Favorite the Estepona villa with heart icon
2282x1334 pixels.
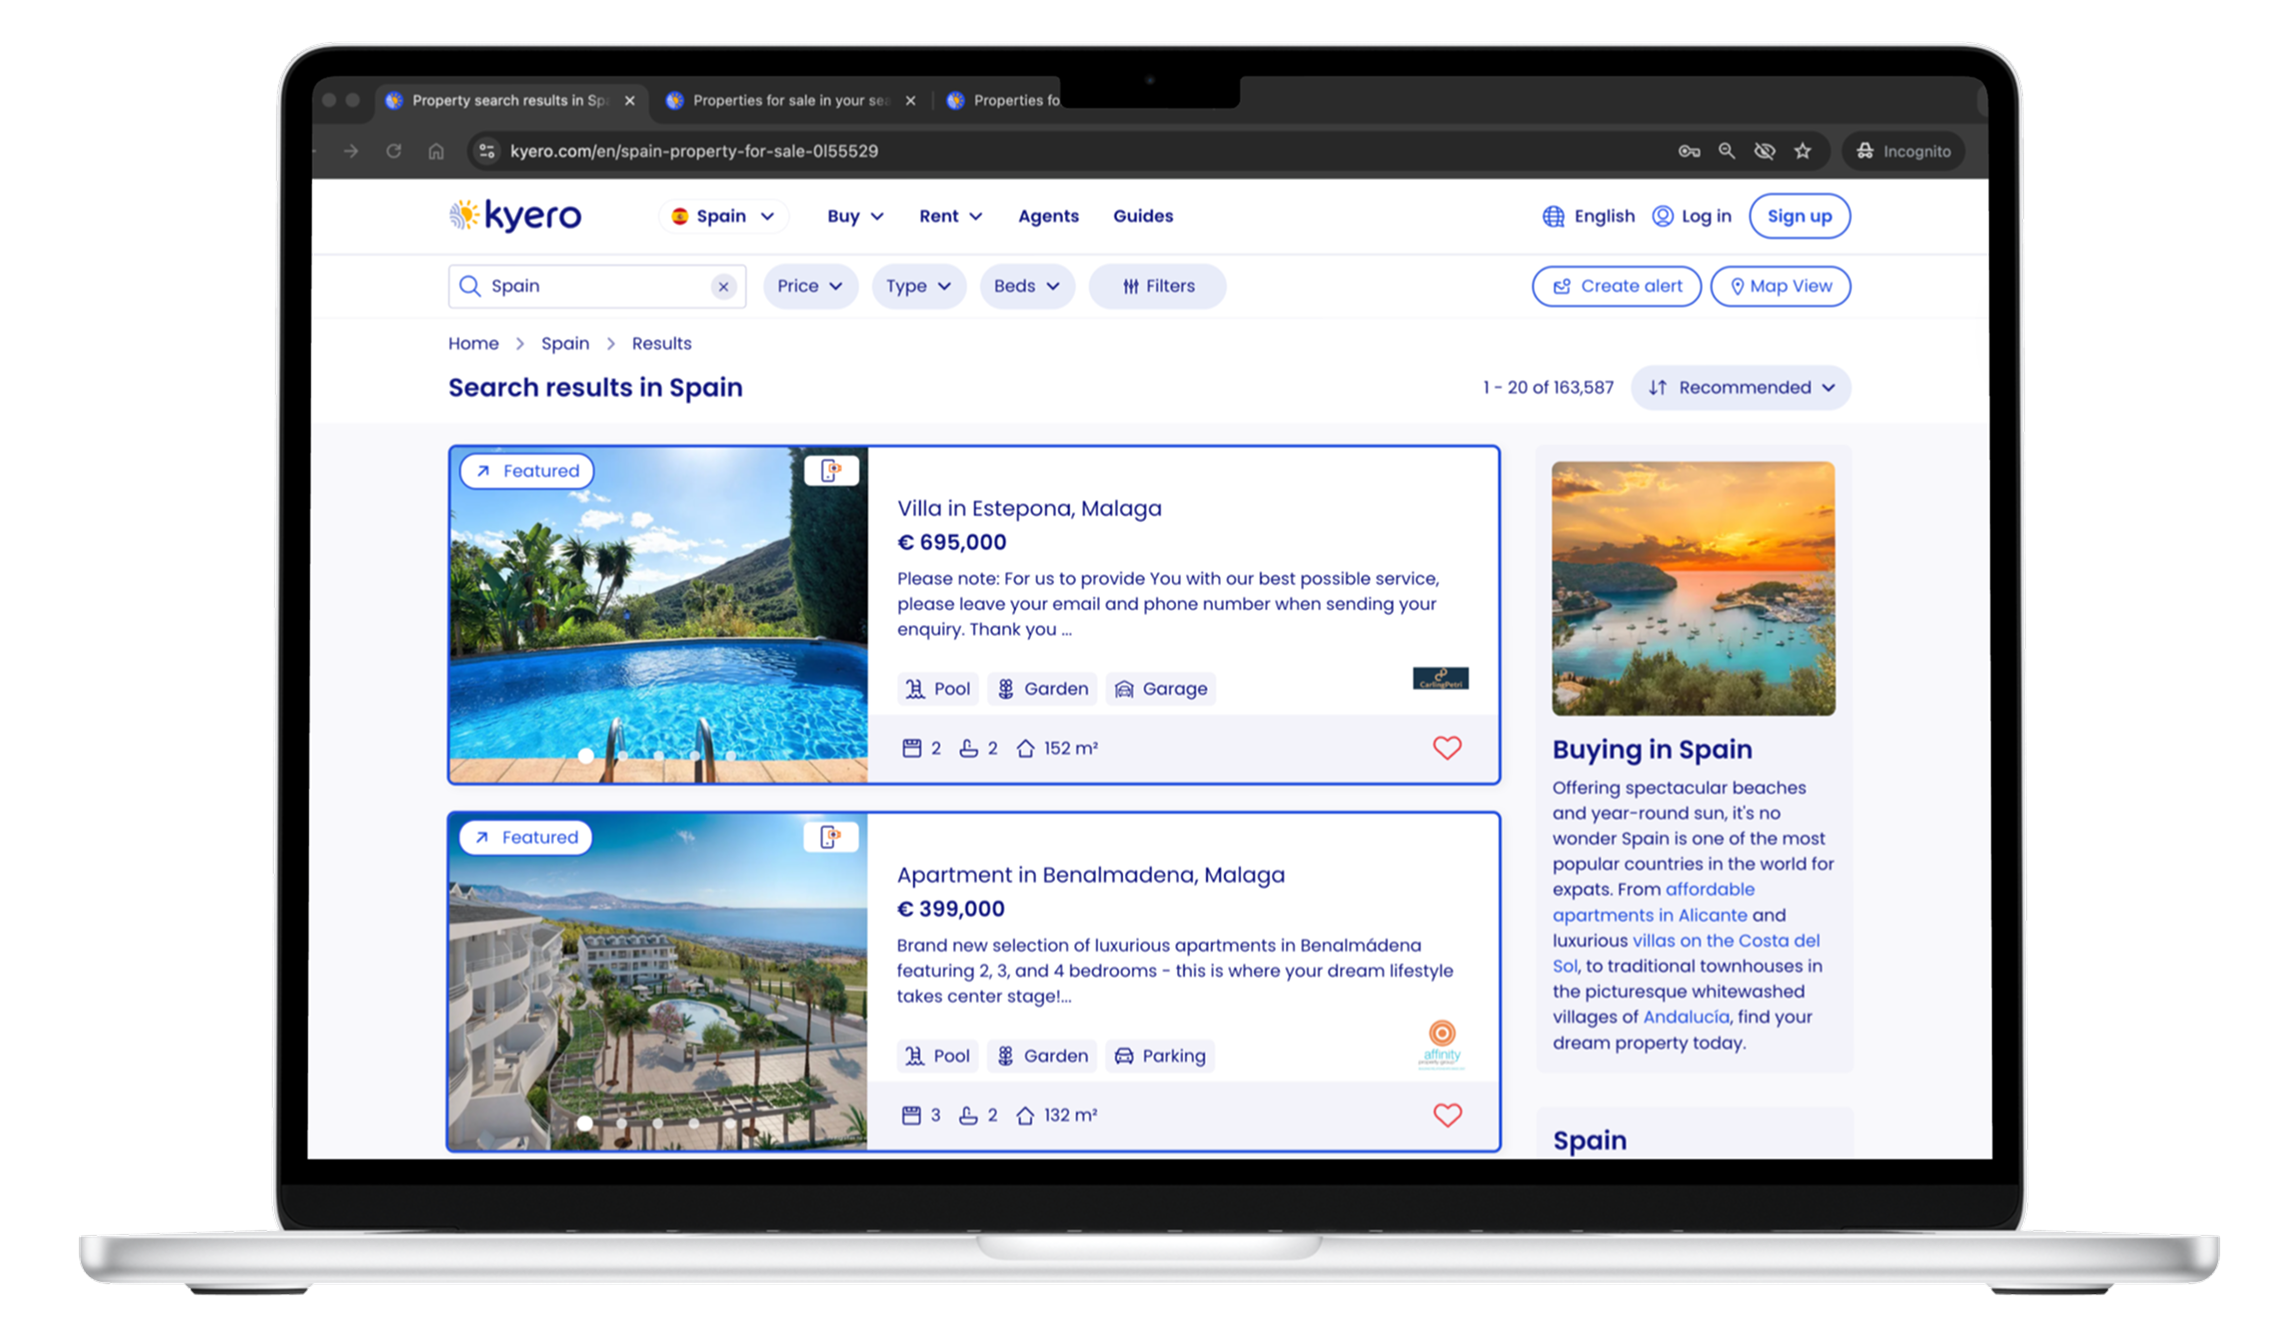[1446, 748]
